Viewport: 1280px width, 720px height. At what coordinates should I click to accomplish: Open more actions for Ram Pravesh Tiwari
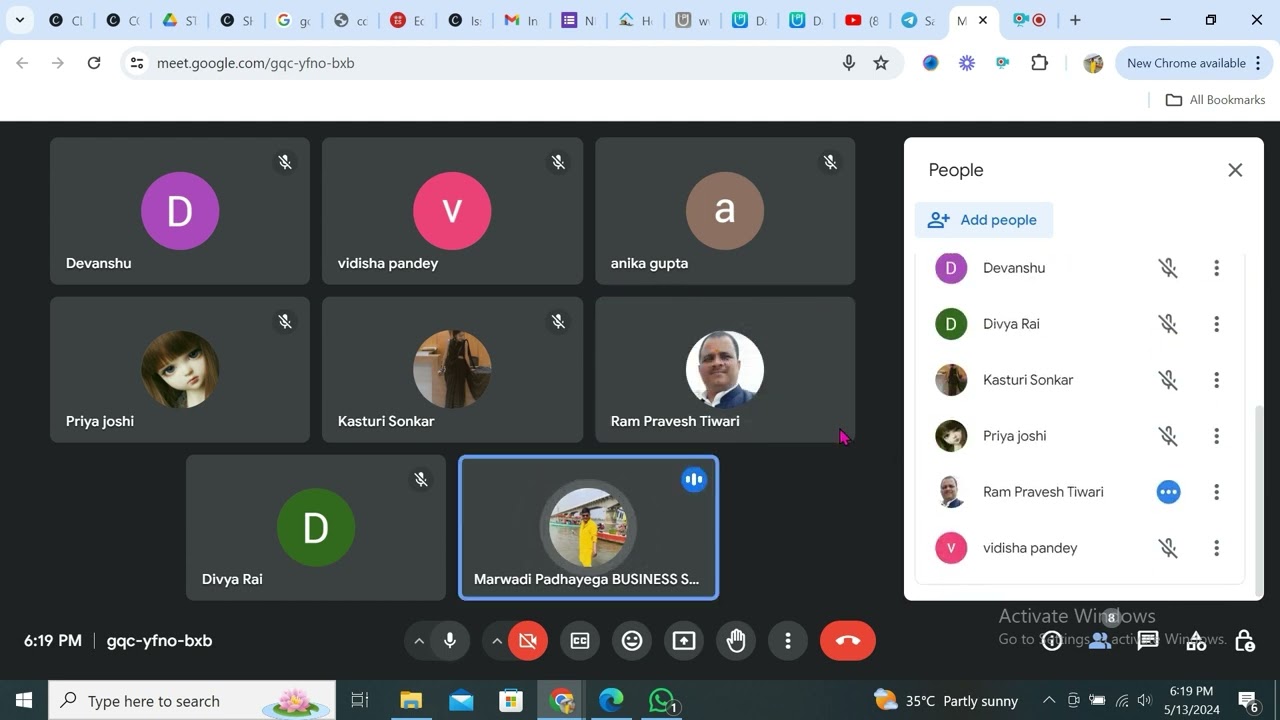point(1216,492)
